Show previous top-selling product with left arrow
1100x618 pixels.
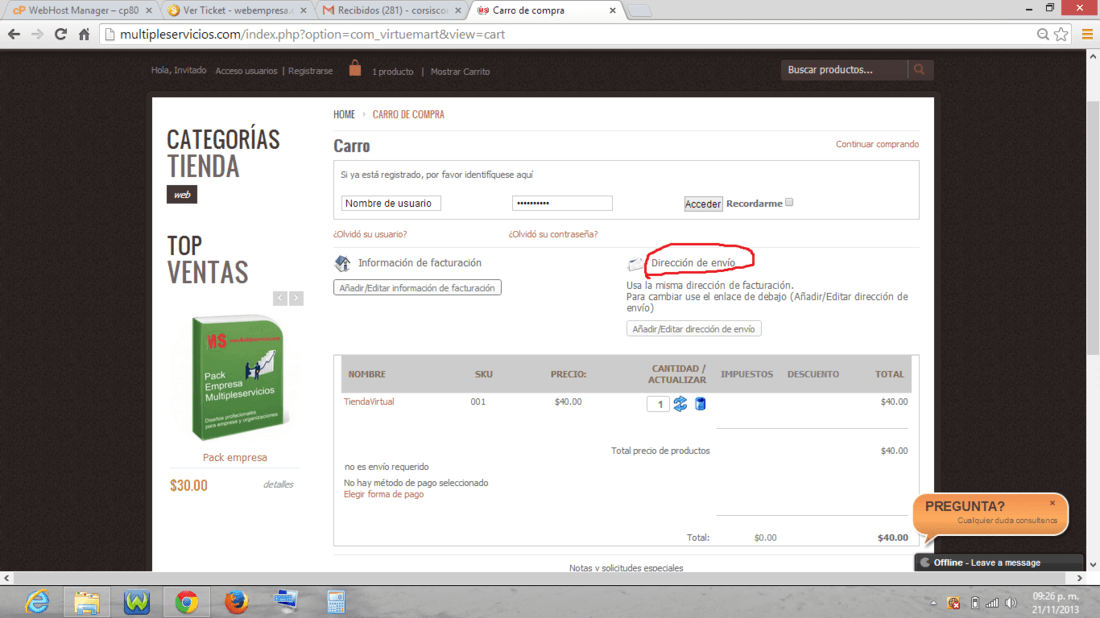pyautogui.click(x=280, y=298)
